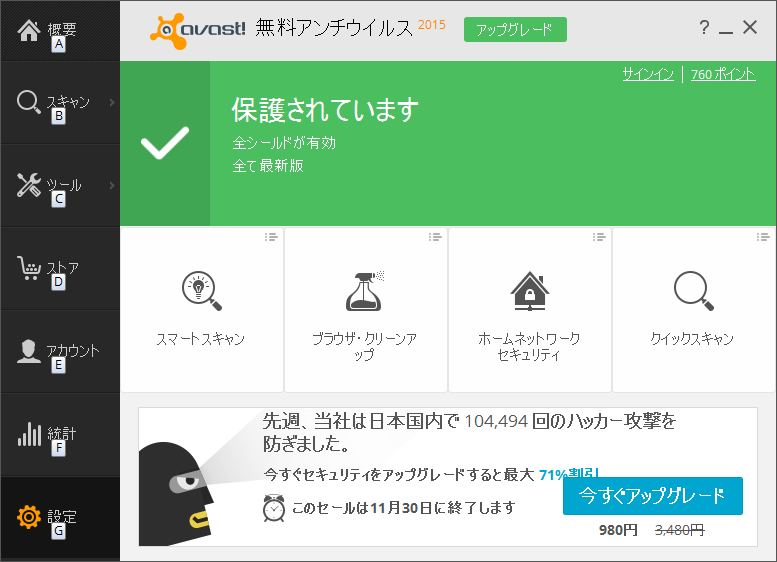Image resolution: width=777 pixels, height=562 pixels.
Task: Click the 104,494 attack count text
Action: pos(496,421)
